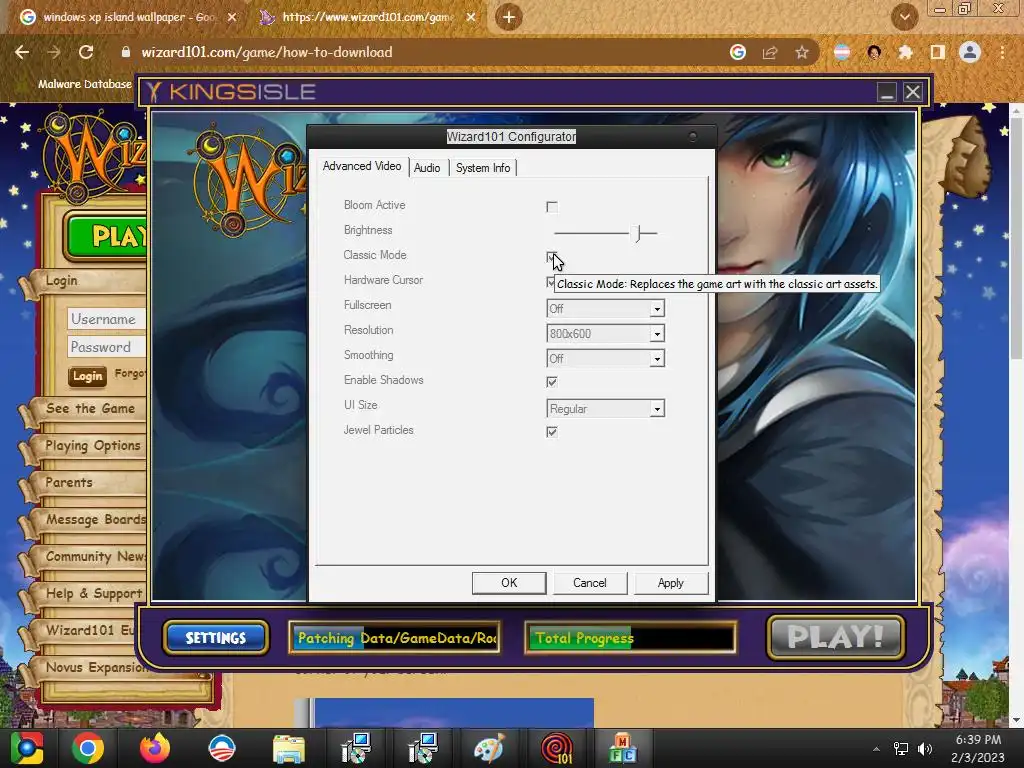Switch to Wizard101 spiral taskbar icon
Image resolution: width=1024 pixels, height=768 pixels.
coord(556,748)
